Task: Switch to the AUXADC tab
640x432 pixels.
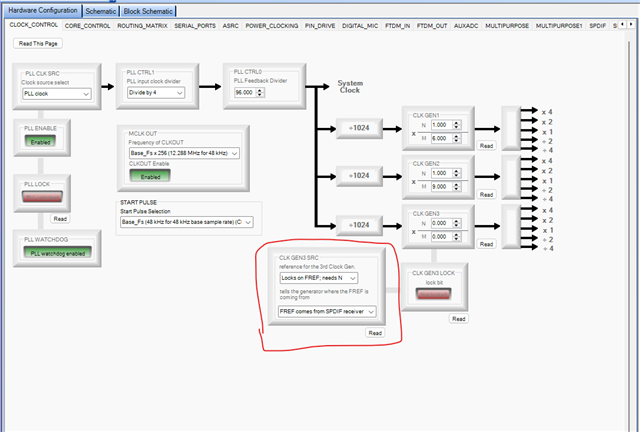Action: click(466, 26)
